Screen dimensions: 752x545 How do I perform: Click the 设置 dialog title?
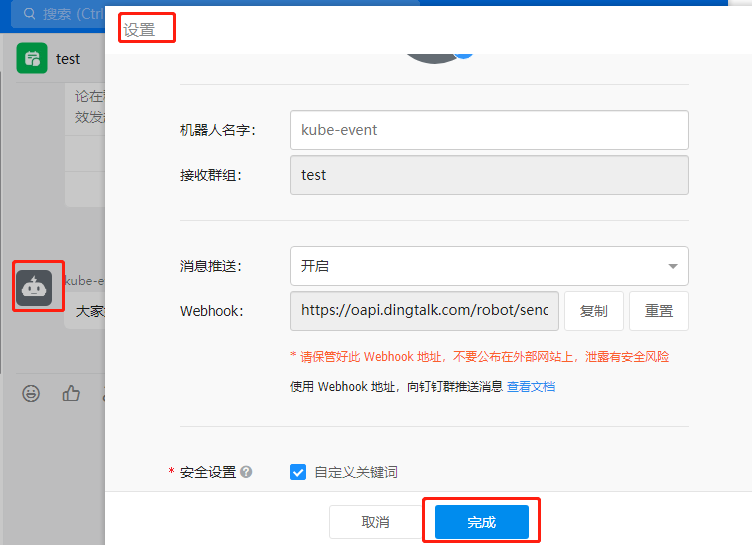tap(139, 30)
